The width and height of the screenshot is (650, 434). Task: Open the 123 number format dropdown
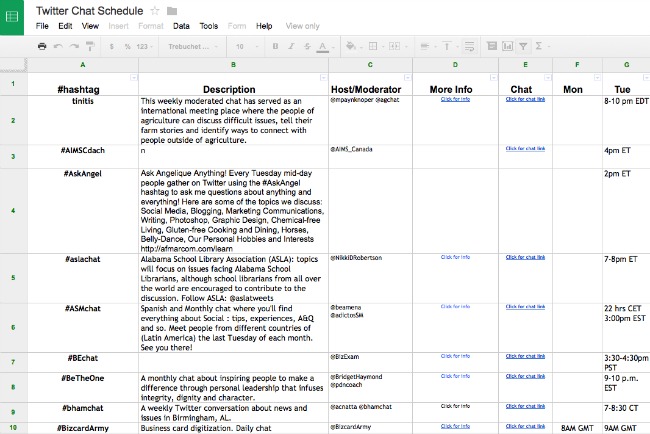click(144, 46)
